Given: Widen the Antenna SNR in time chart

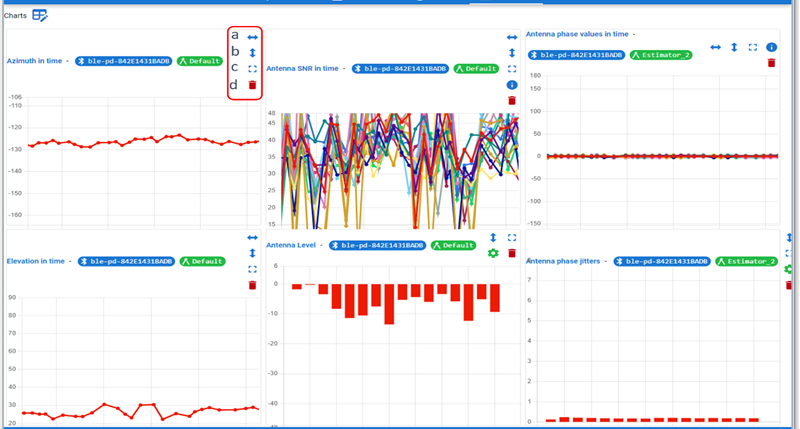Looking at the screenshot, I should 512,37.
